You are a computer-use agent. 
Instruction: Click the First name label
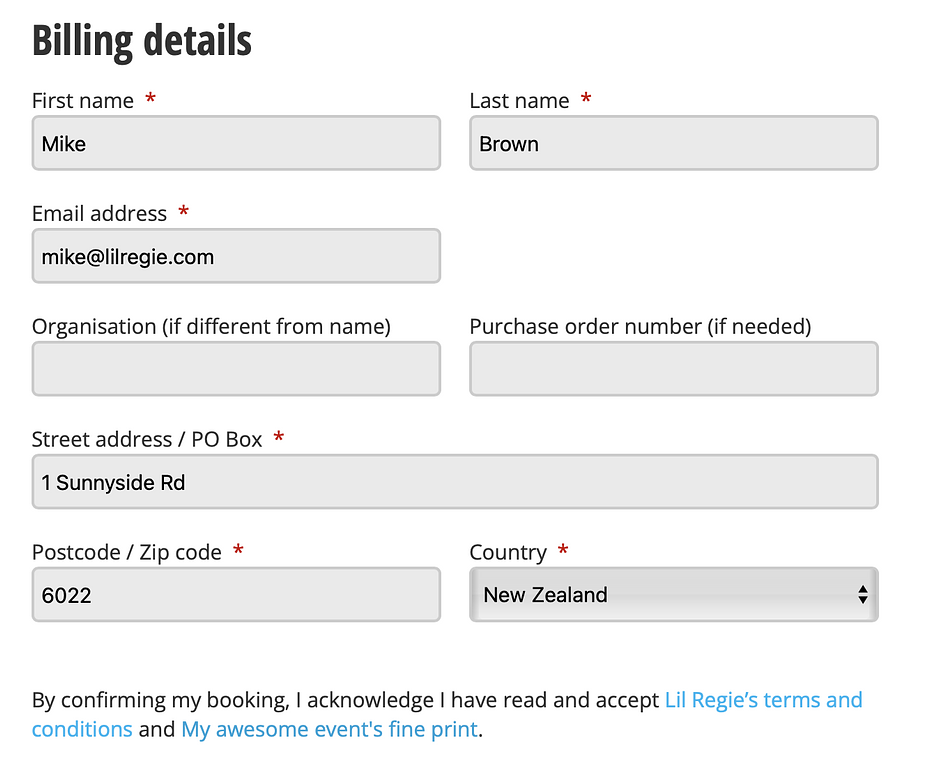[x=82, y=101]
